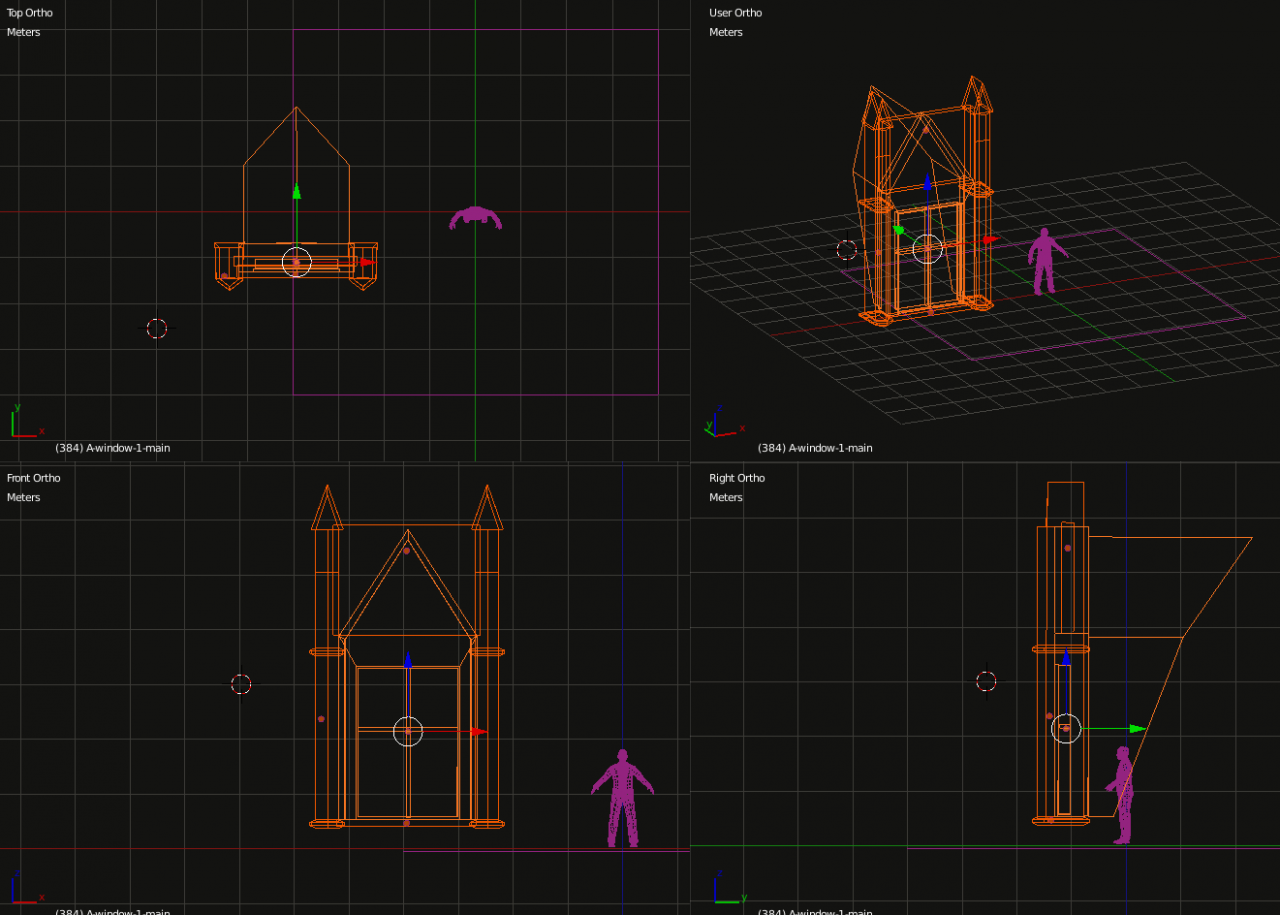1280x915 pixels.
Task: Click the 3D cursor in Front Ortho view
Action: coord(241,684)
